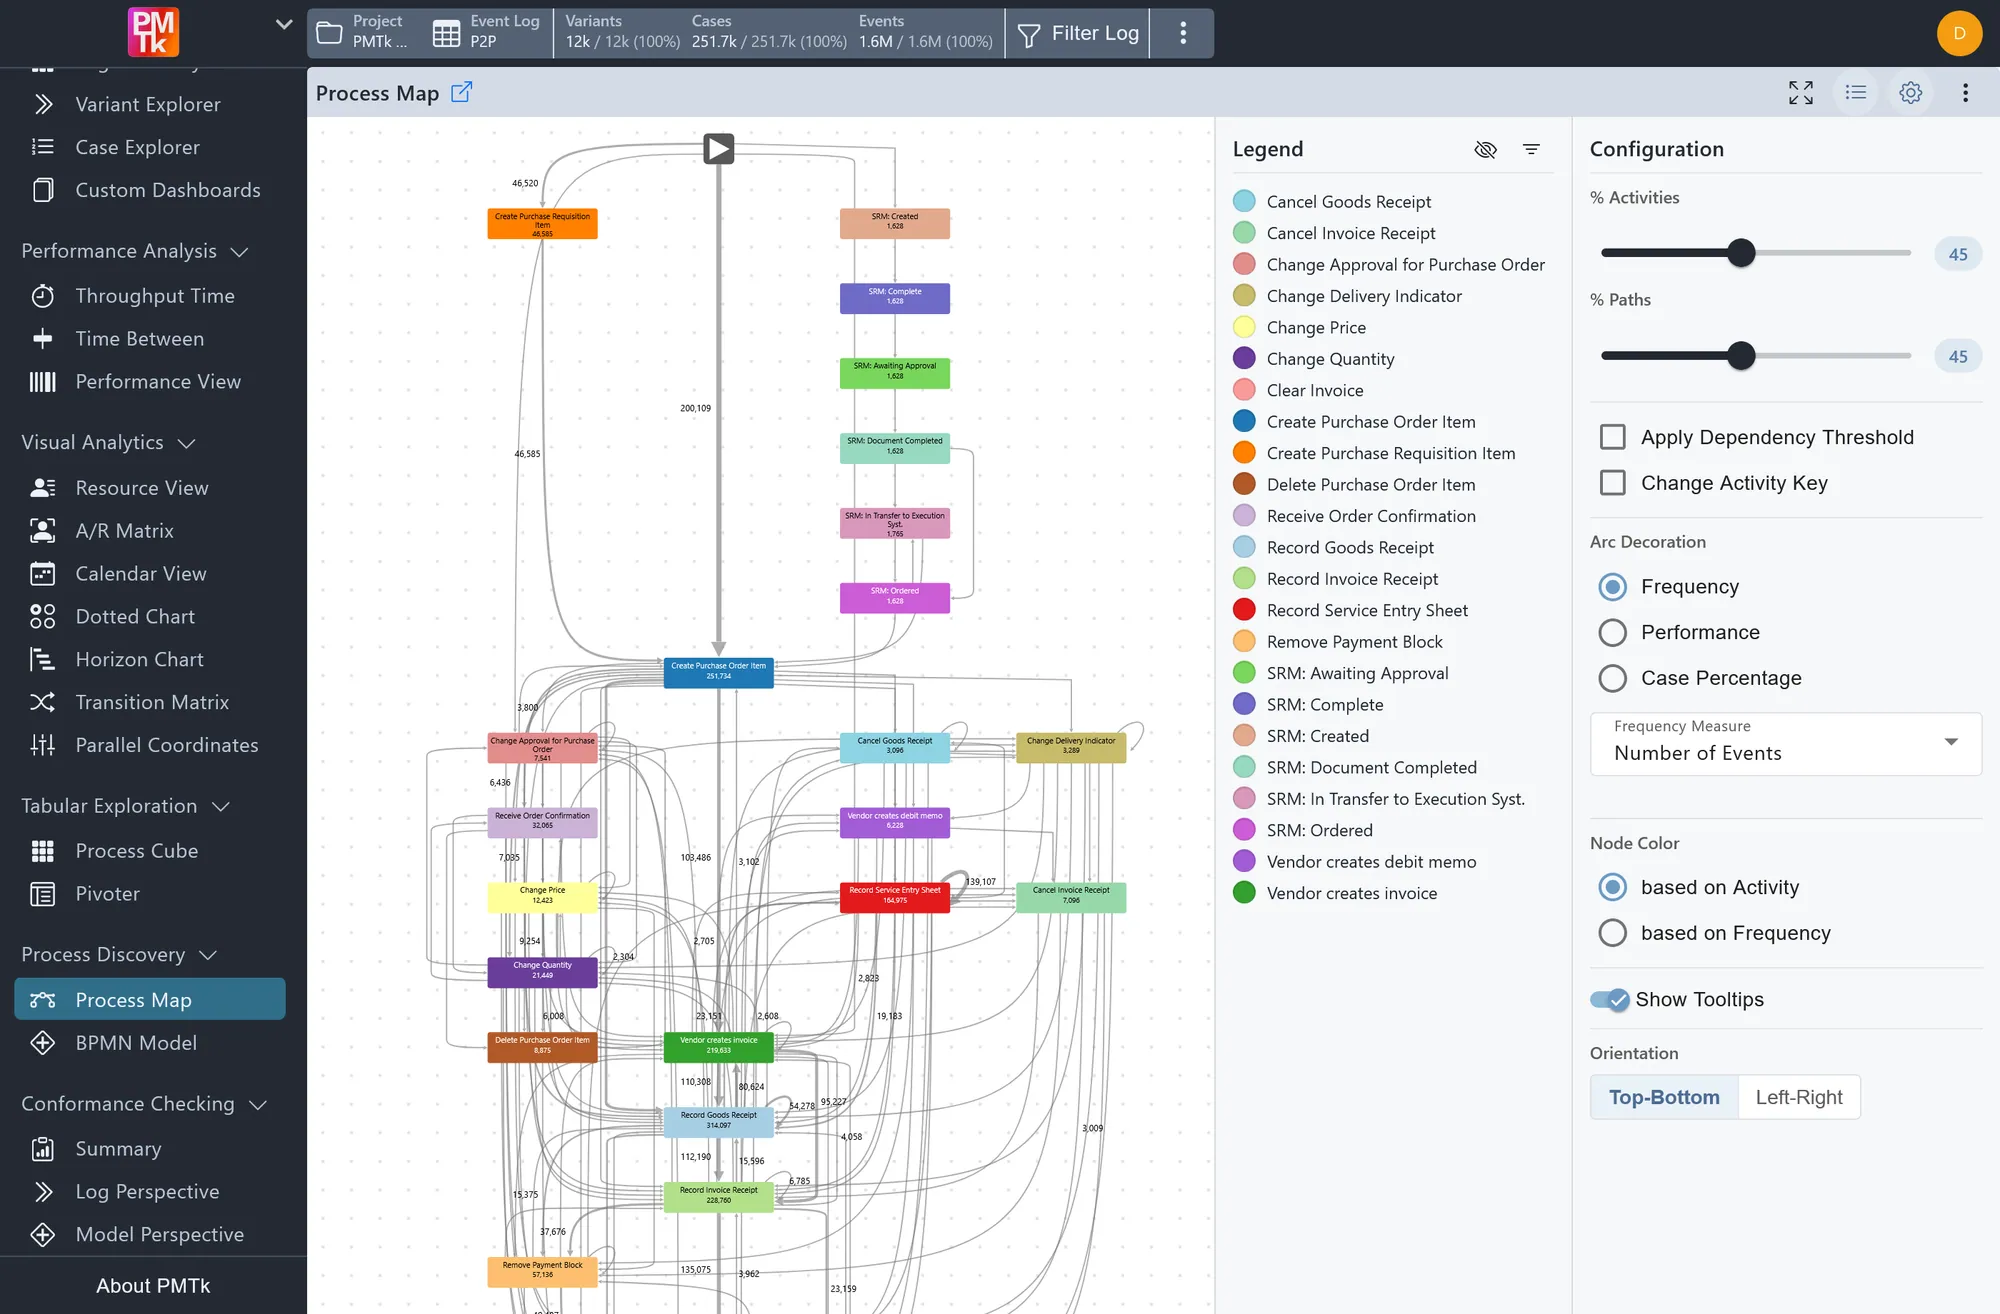Click Filter Log button
The image size is (2000, 1314).
pos(1078,33)
